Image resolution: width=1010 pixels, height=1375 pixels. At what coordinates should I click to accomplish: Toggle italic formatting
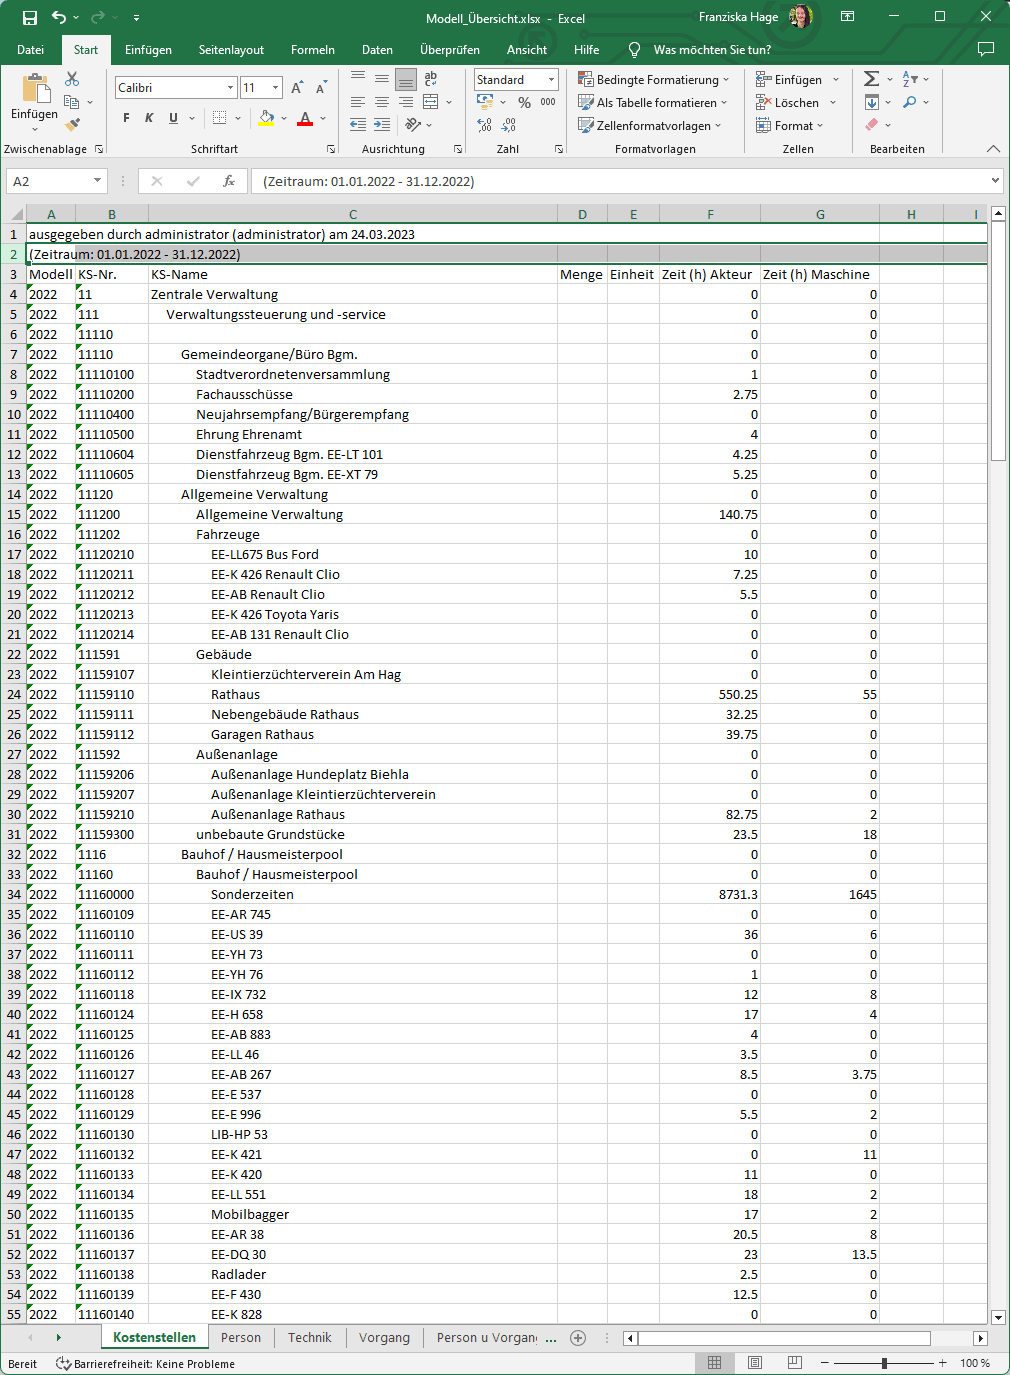pyautogui.click(x=149, y=118)
